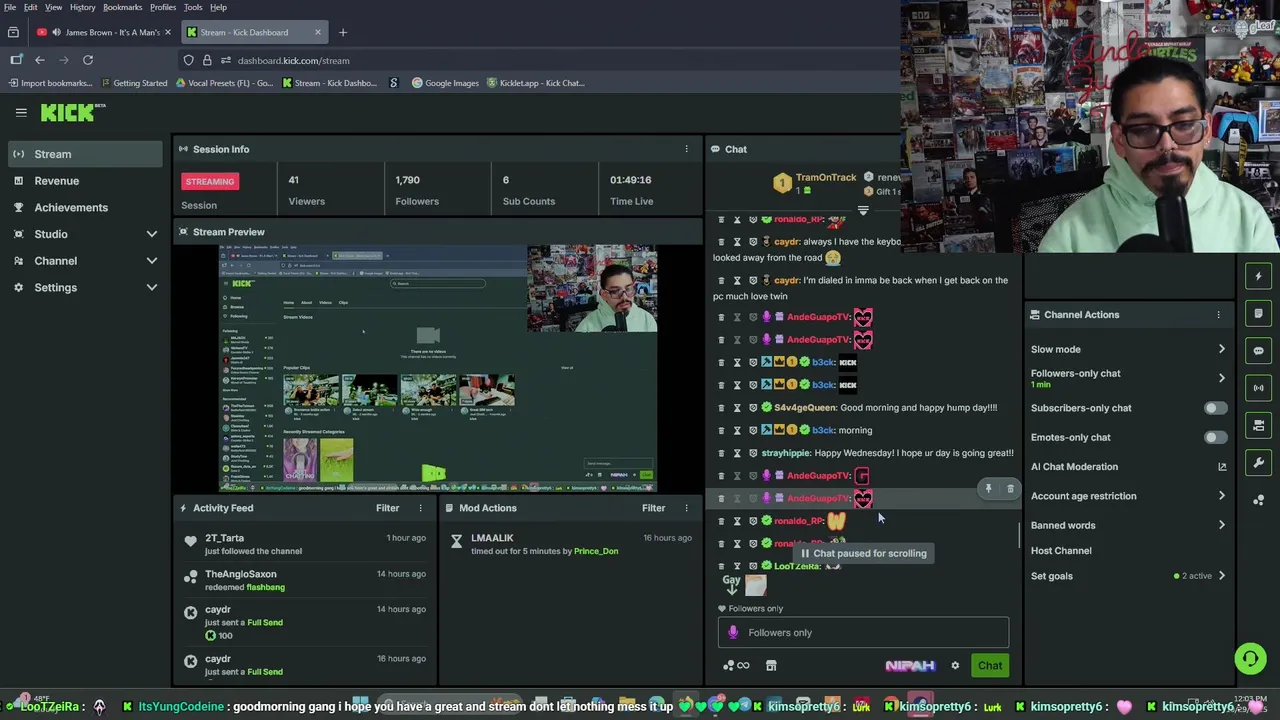Expand the Settings sidebar section
Image resolution: width=1280 pixels, height=720 pixels.
tap(152, 288)
